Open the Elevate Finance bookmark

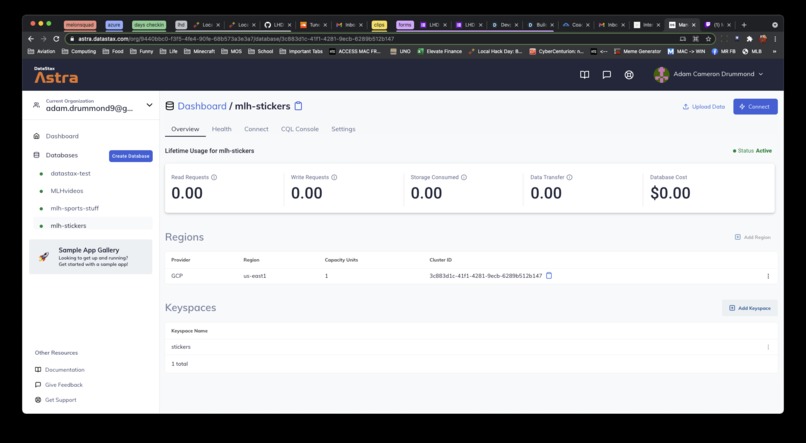[439, 51]
